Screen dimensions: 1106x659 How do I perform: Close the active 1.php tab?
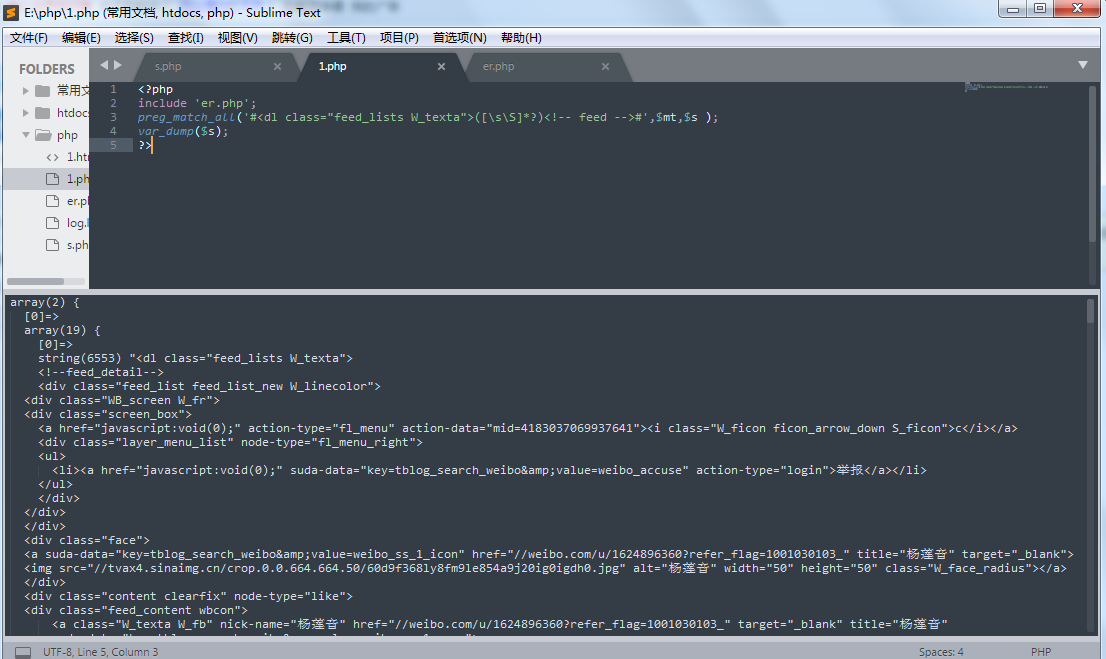tap(441, 67)
